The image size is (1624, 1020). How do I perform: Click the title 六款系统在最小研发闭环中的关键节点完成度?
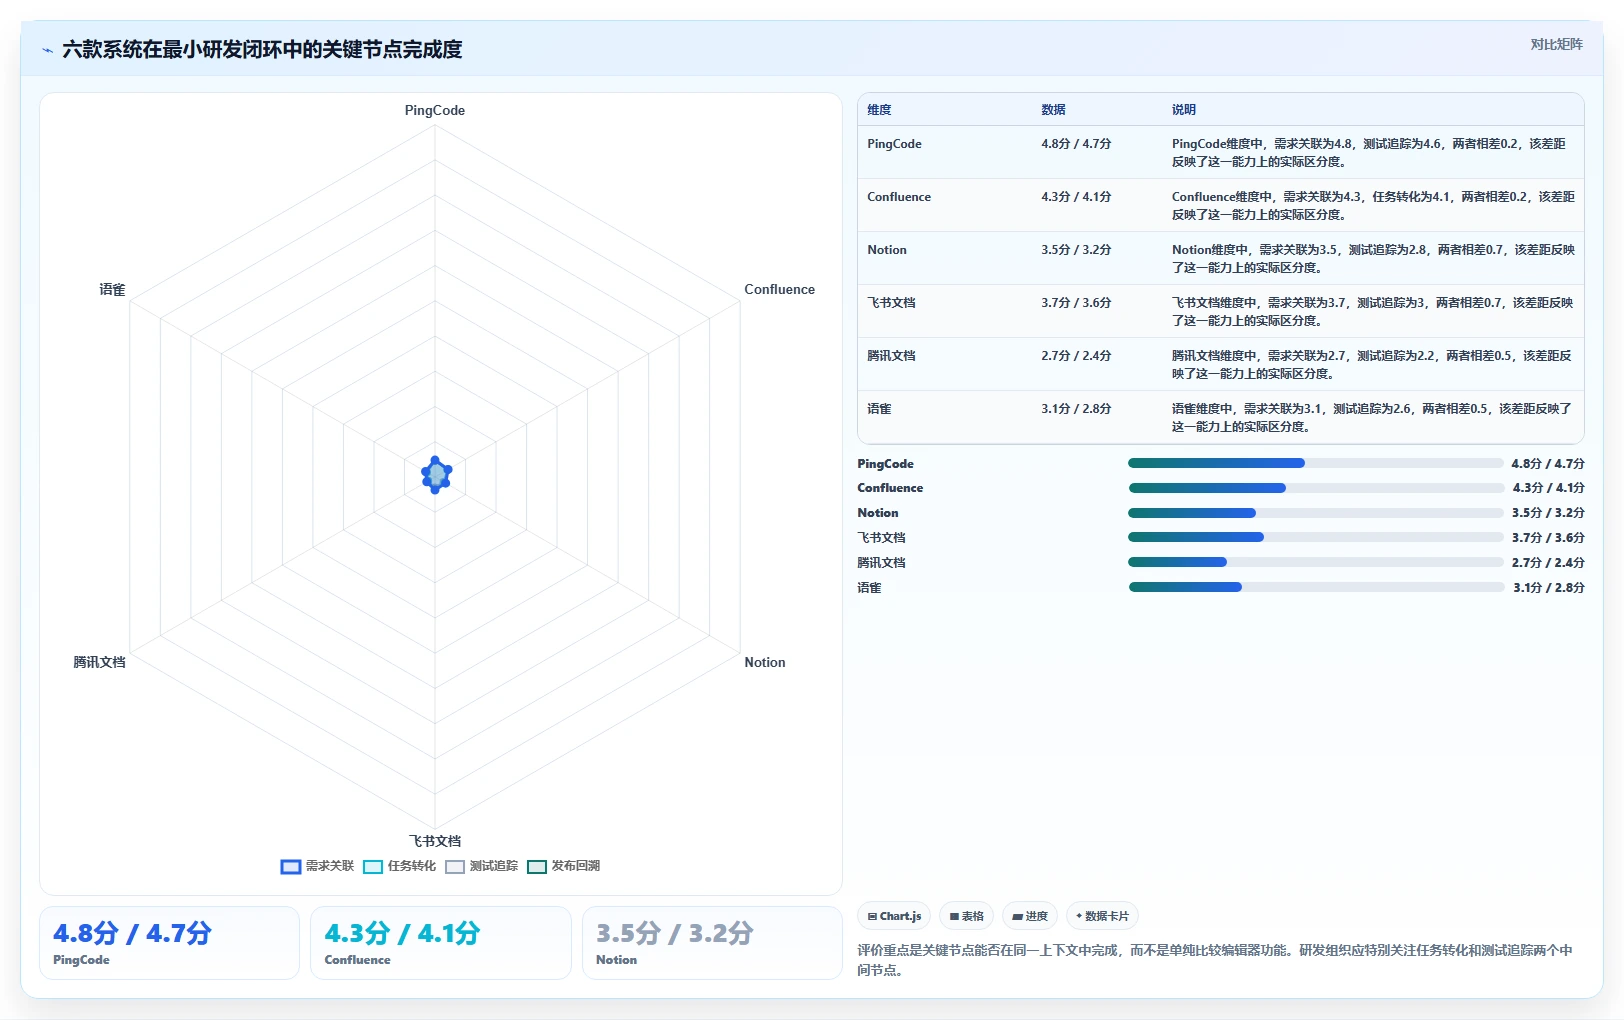click(x=262, y=49)
